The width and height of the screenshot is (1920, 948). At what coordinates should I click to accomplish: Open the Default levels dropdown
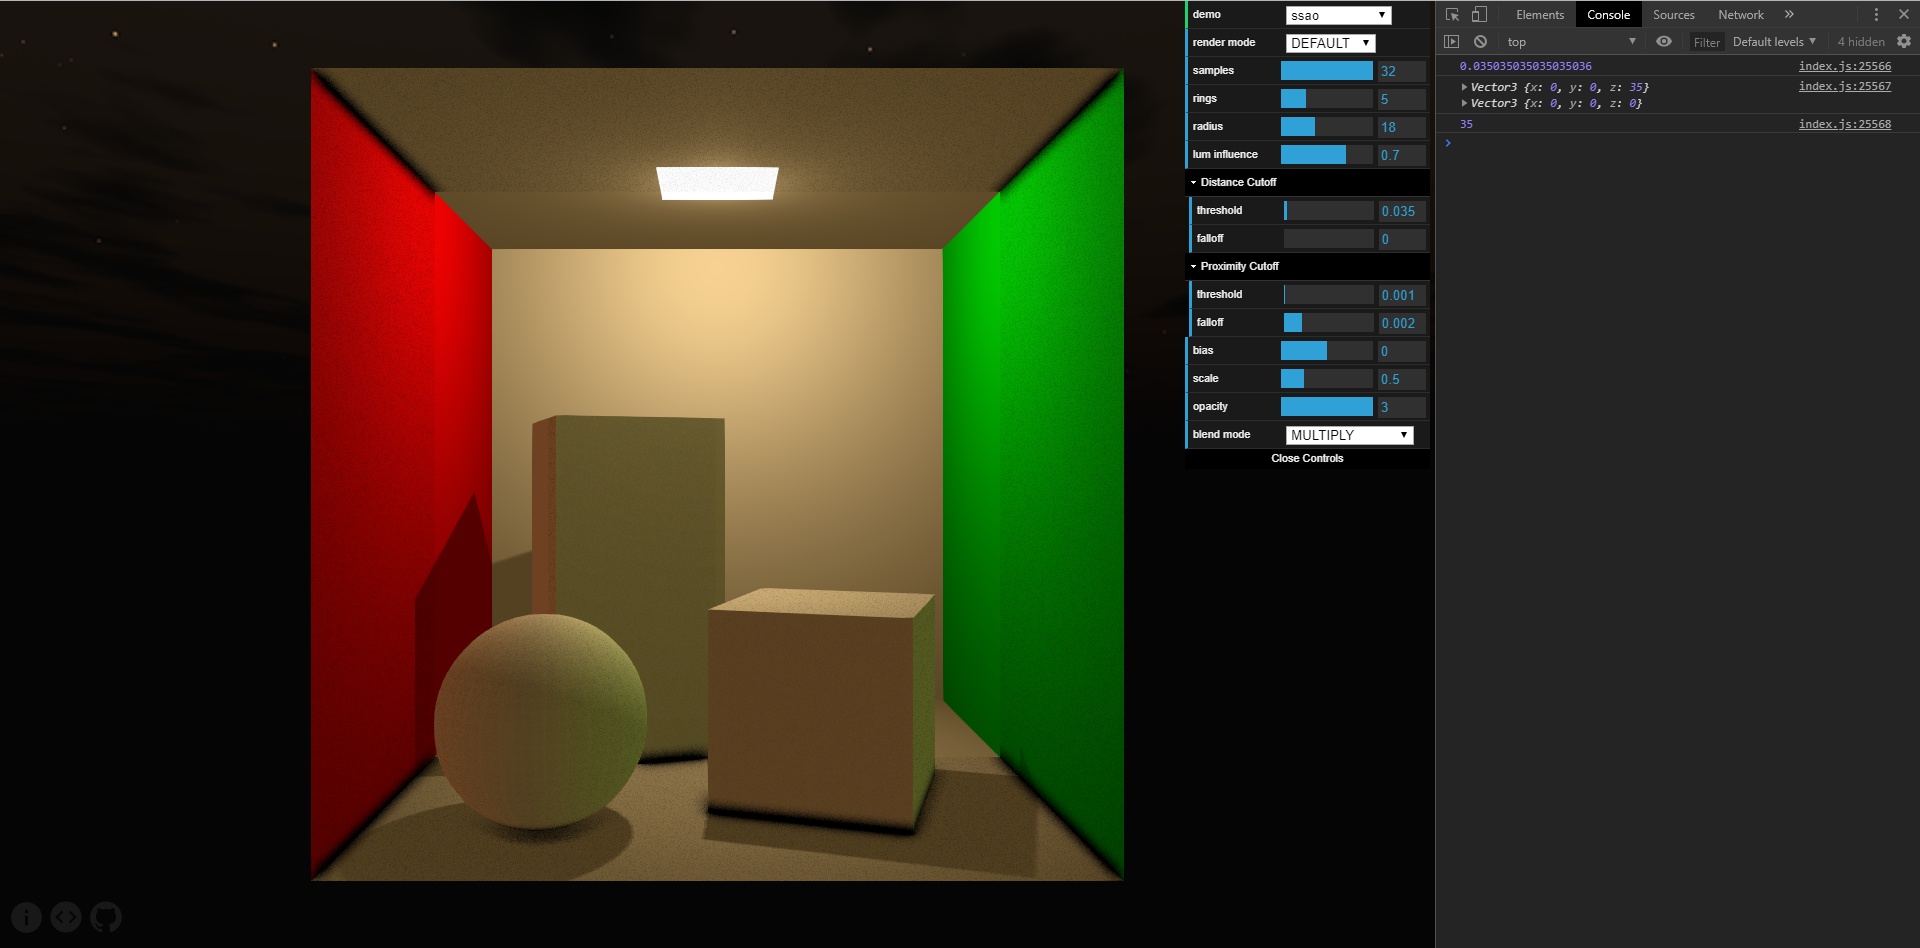[1774, 41]
